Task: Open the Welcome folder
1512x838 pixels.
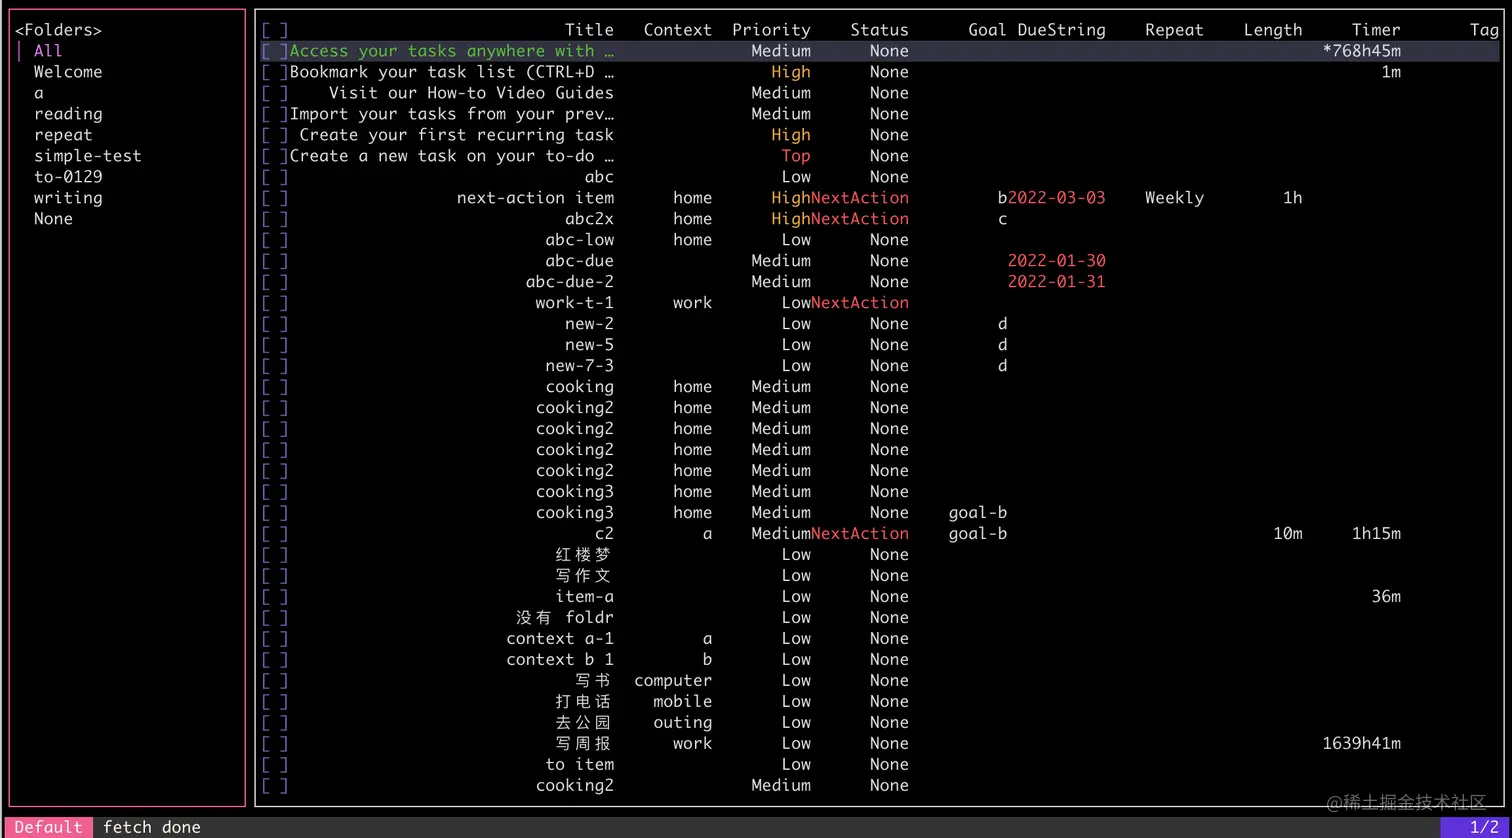Action: [68, 72]
